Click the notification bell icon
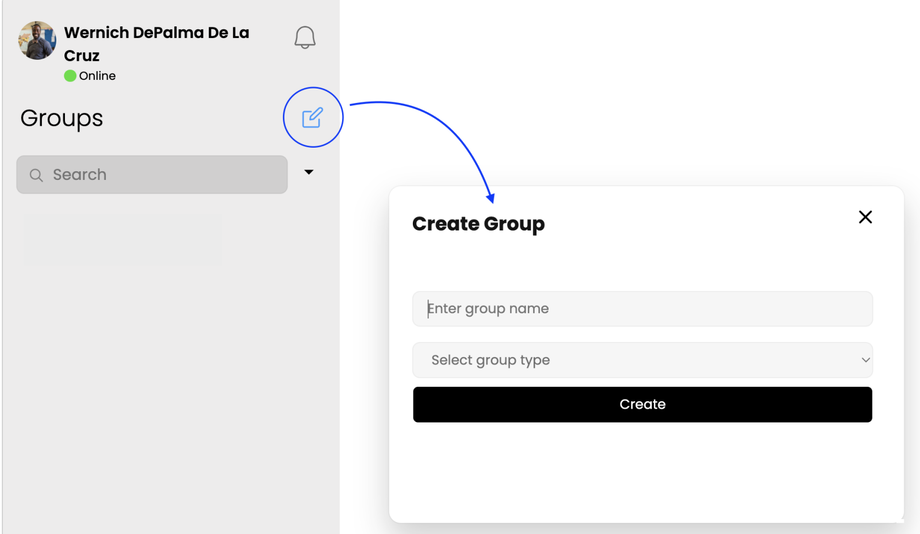The height and width of the screenshot is (534, 920). click(305, 38)
